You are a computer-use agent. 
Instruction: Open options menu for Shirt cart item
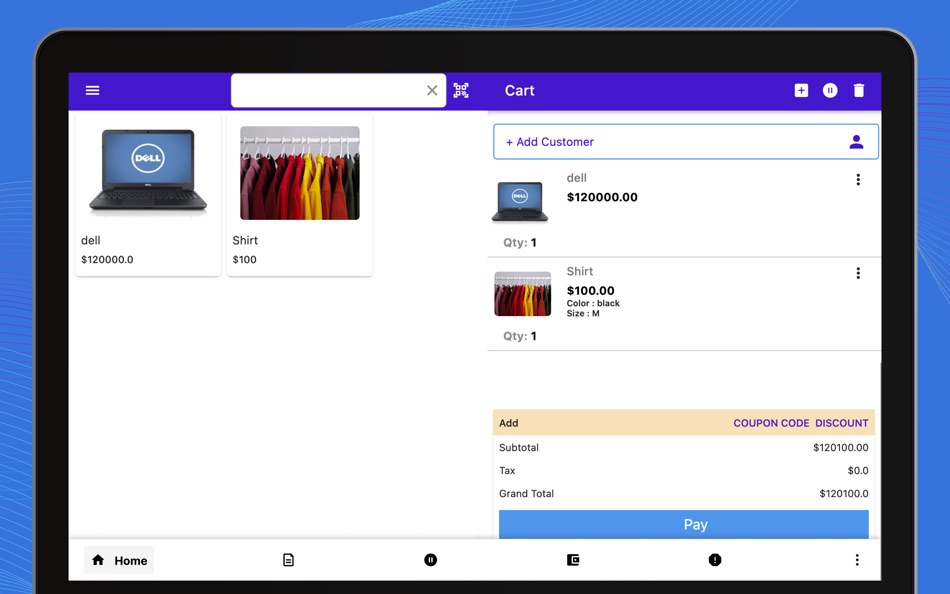point(858,273)
